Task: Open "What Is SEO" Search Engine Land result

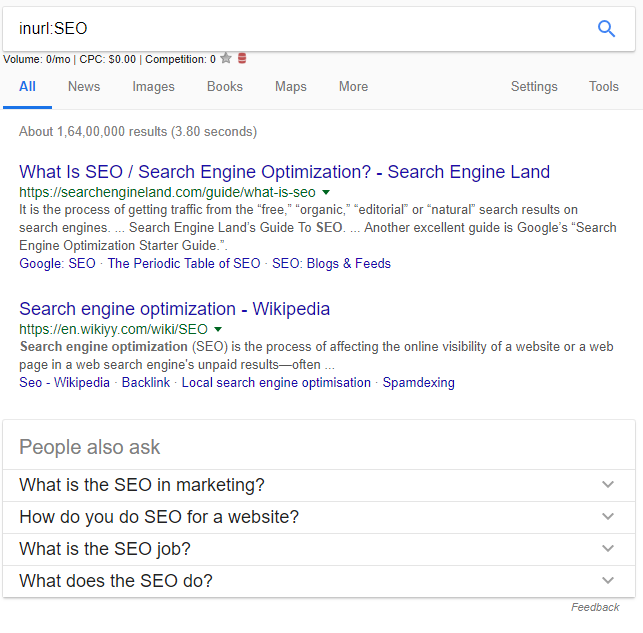Action: click(284, 172)
